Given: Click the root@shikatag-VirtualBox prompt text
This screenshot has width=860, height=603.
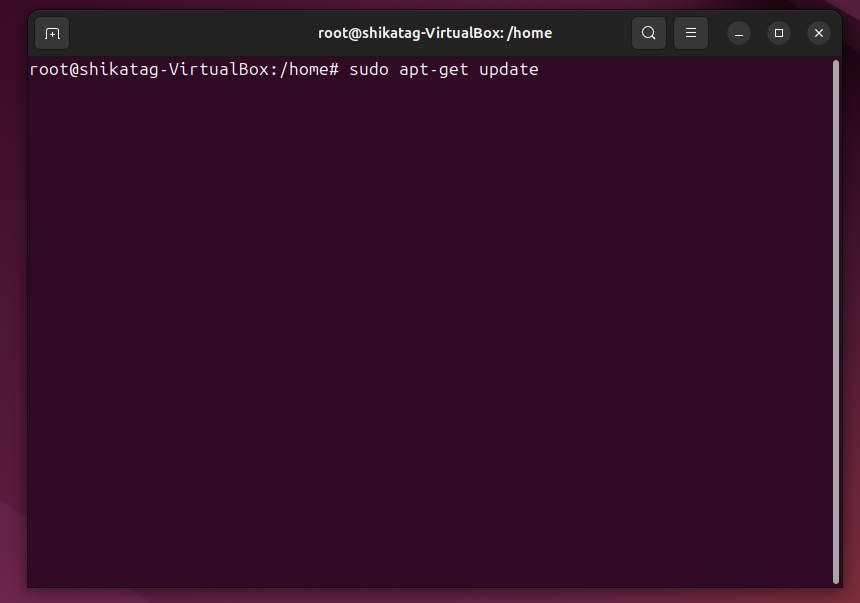Looking at the screenshot, I should click(x=149, y=70).
